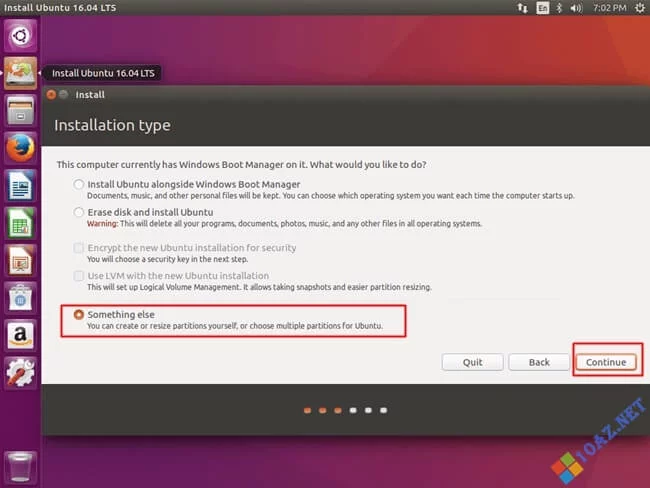Click the Continue button
Screen dimensions: 650x488
606,362
